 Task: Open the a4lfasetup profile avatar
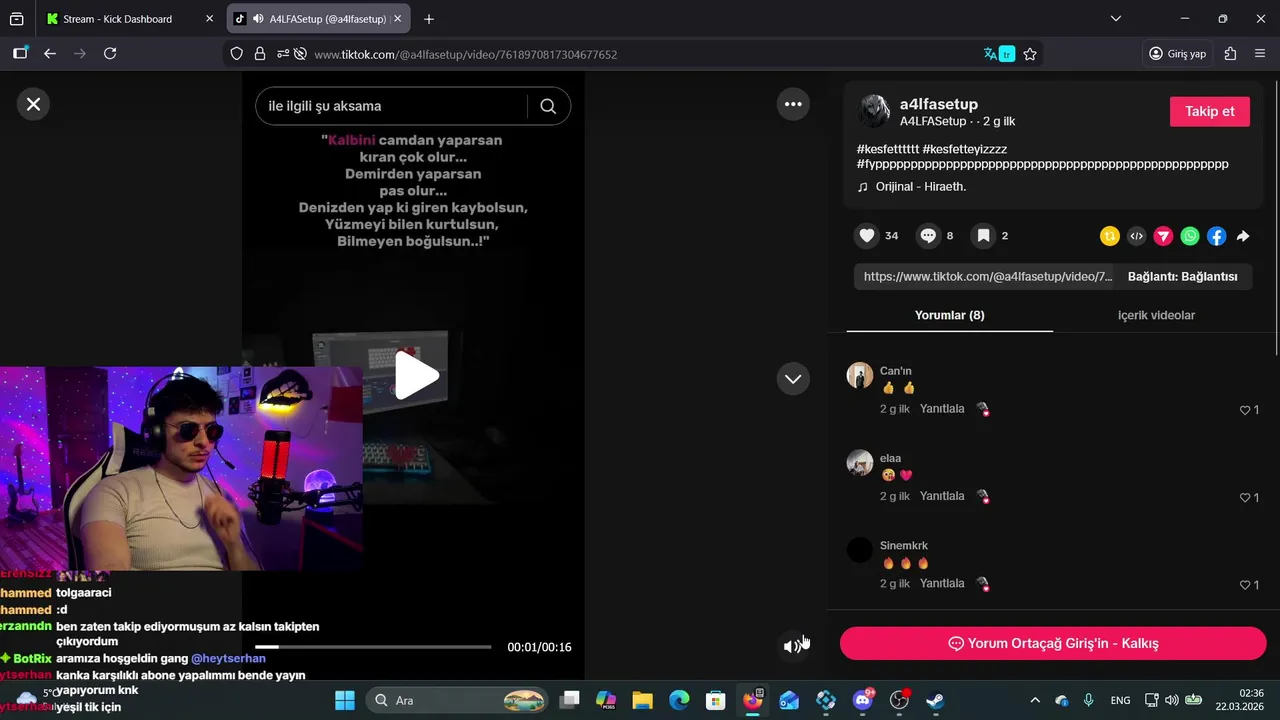[874, 111]
